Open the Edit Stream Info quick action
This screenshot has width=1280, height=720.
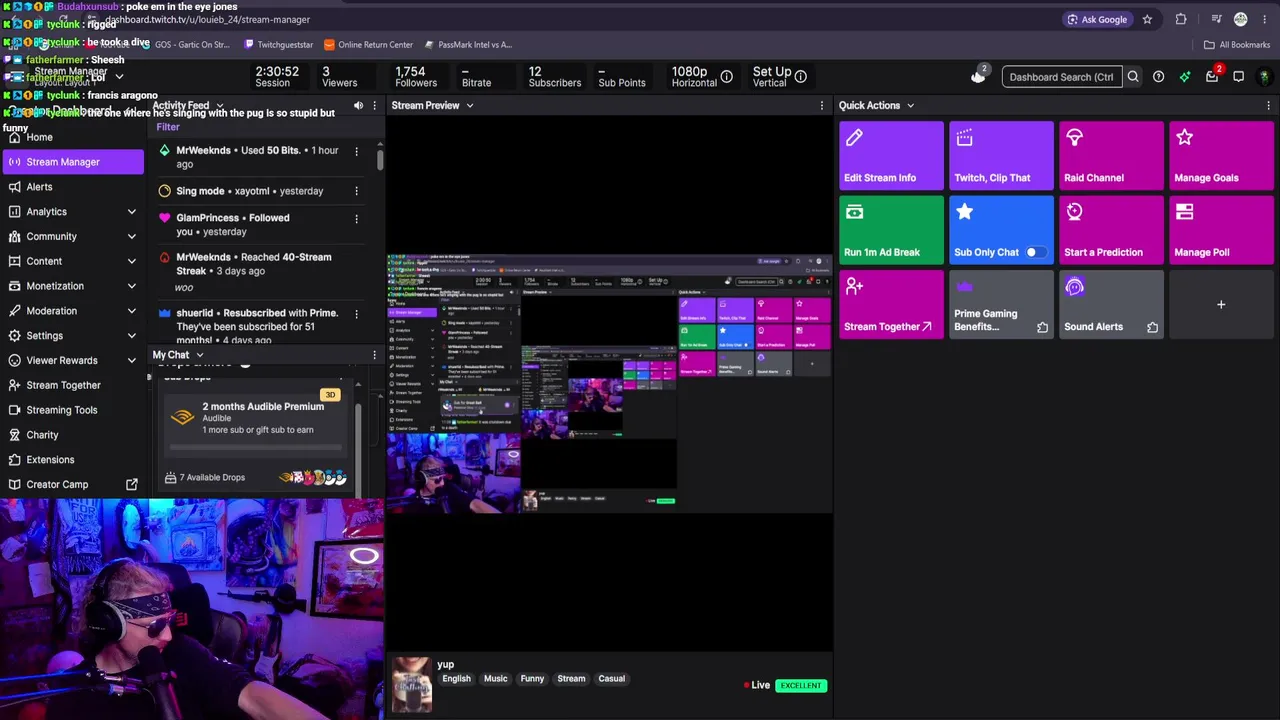coord(891,156)
